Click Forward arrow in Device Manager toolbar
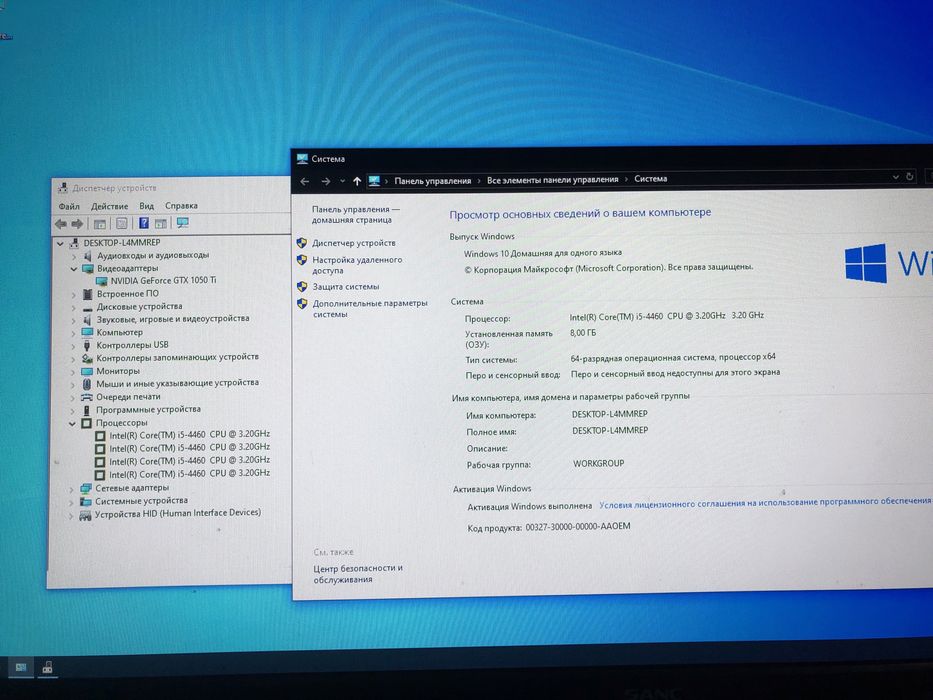The height and width of the screenshot is (700, 933). coord(77,224)
